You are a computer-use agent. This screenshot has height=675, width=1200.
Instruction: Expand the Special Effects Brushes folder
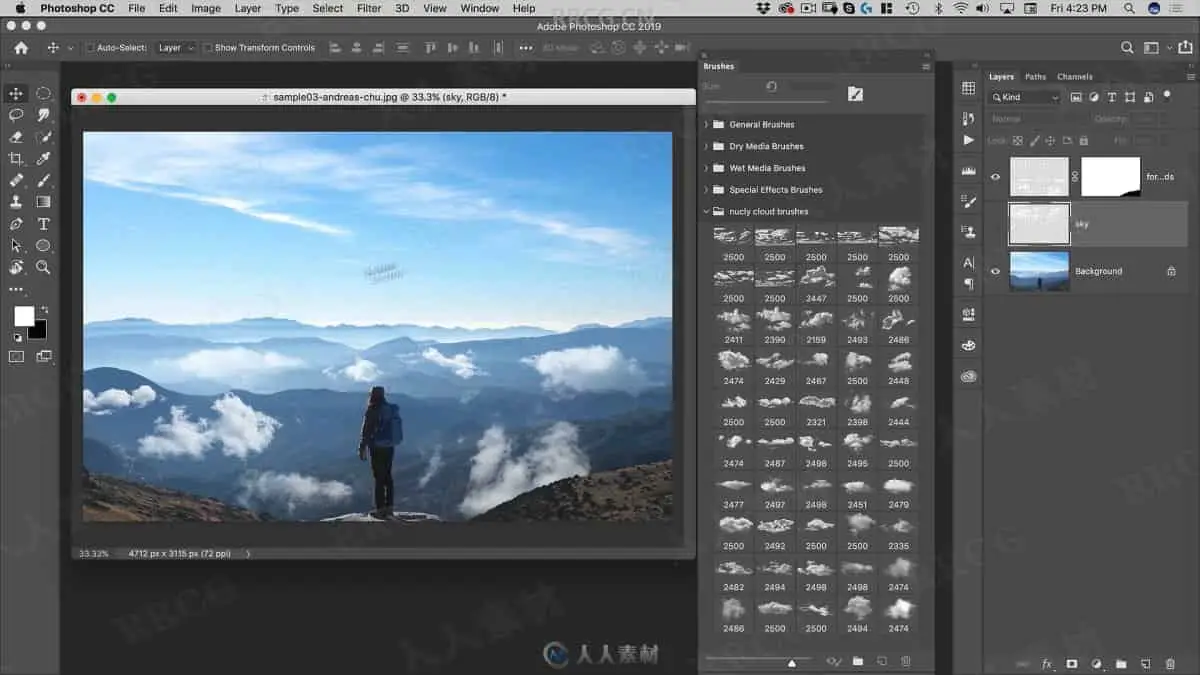(x=706, y=190)
